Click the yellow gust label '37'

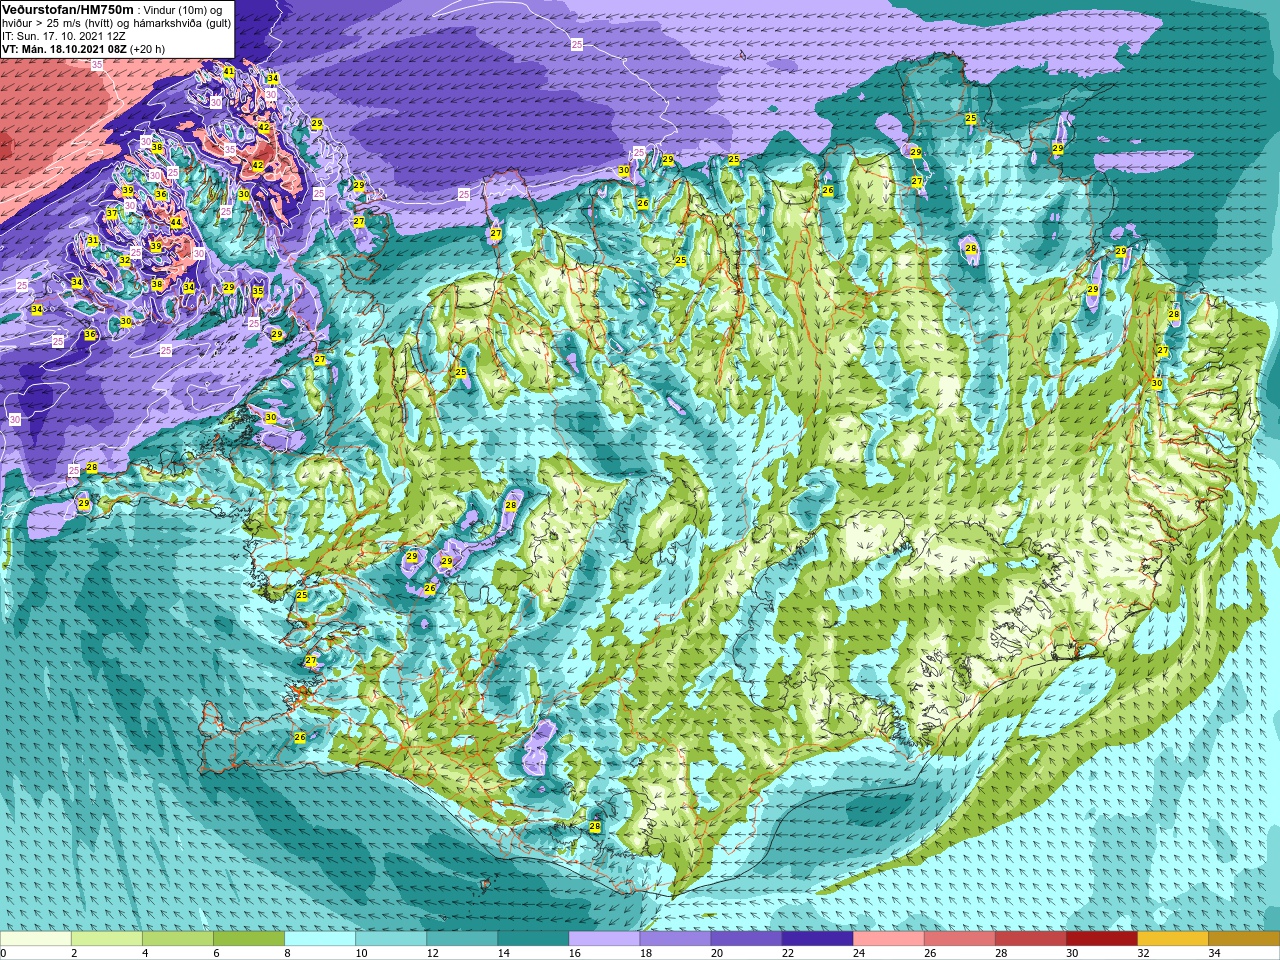coord(112,214)
